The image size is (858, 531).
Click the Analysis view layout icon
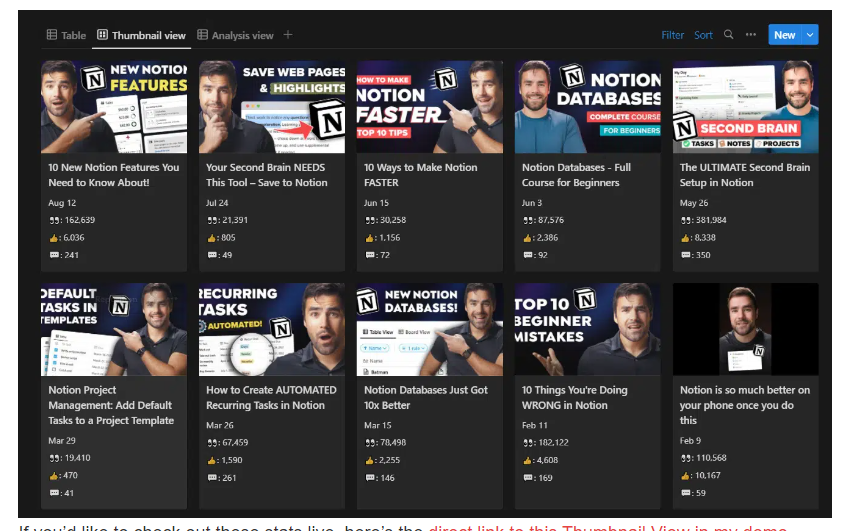coord(202,35)
